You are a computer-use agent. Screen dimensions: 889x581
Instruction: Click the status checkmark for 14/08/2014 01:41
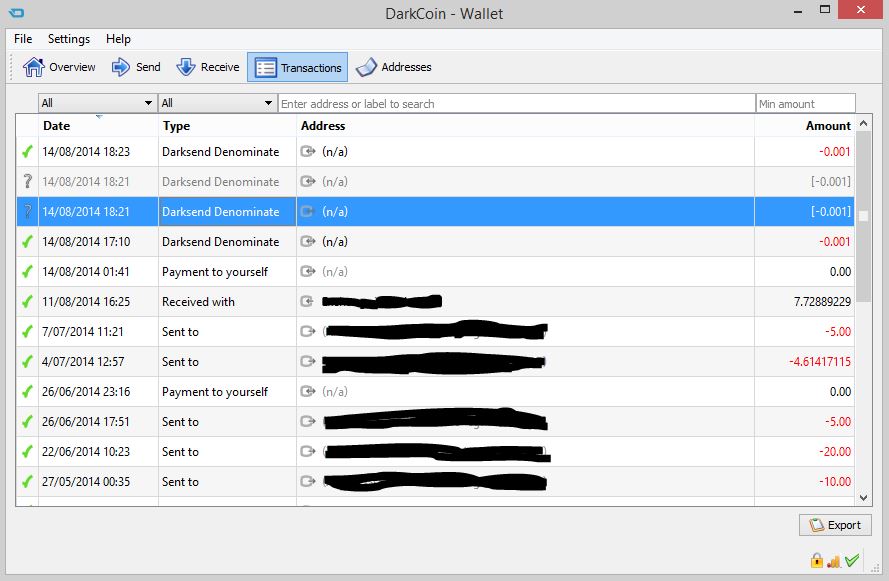27,272
